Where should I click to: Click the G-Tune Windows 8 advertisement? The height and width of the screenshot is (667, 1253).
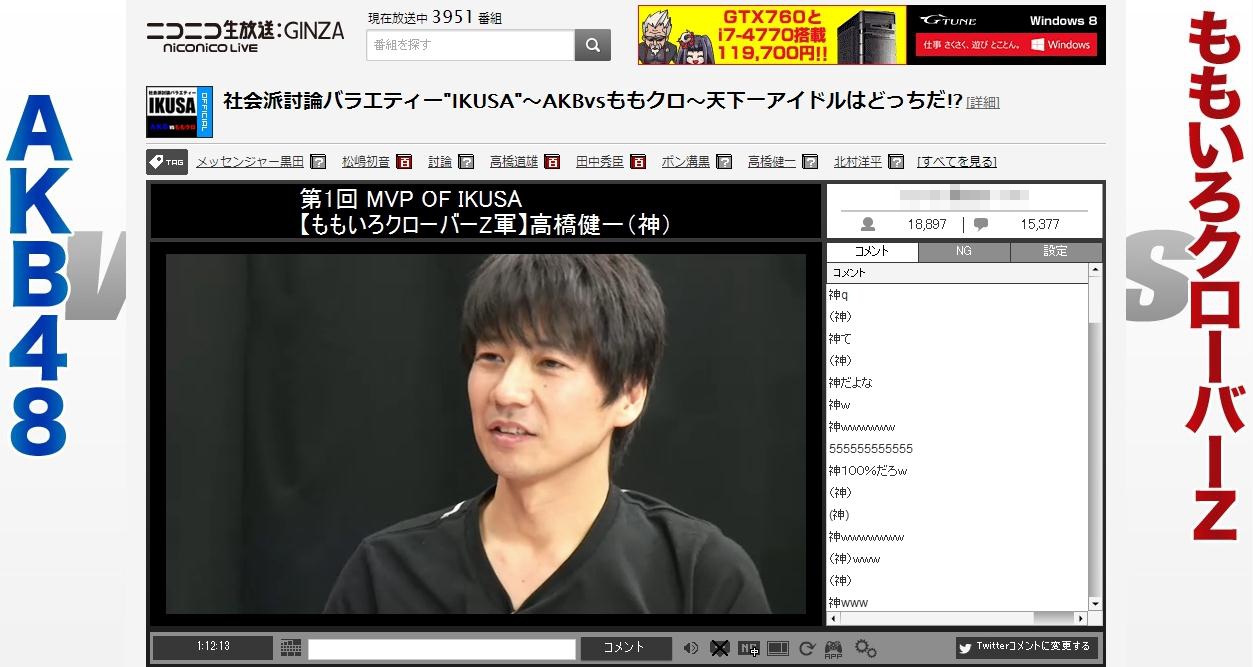(x=1006, y=35)
